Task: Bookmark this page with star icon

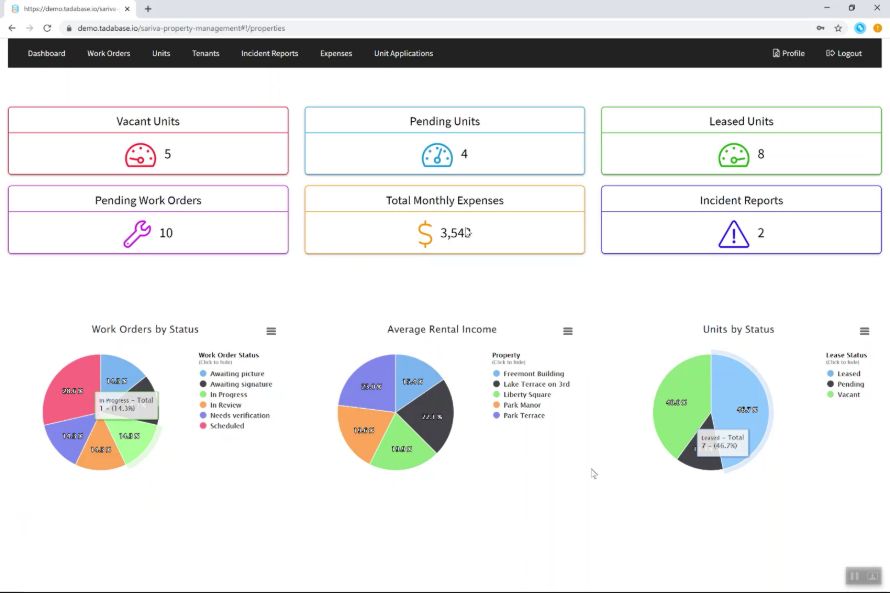Action: [x=838, y=28]
